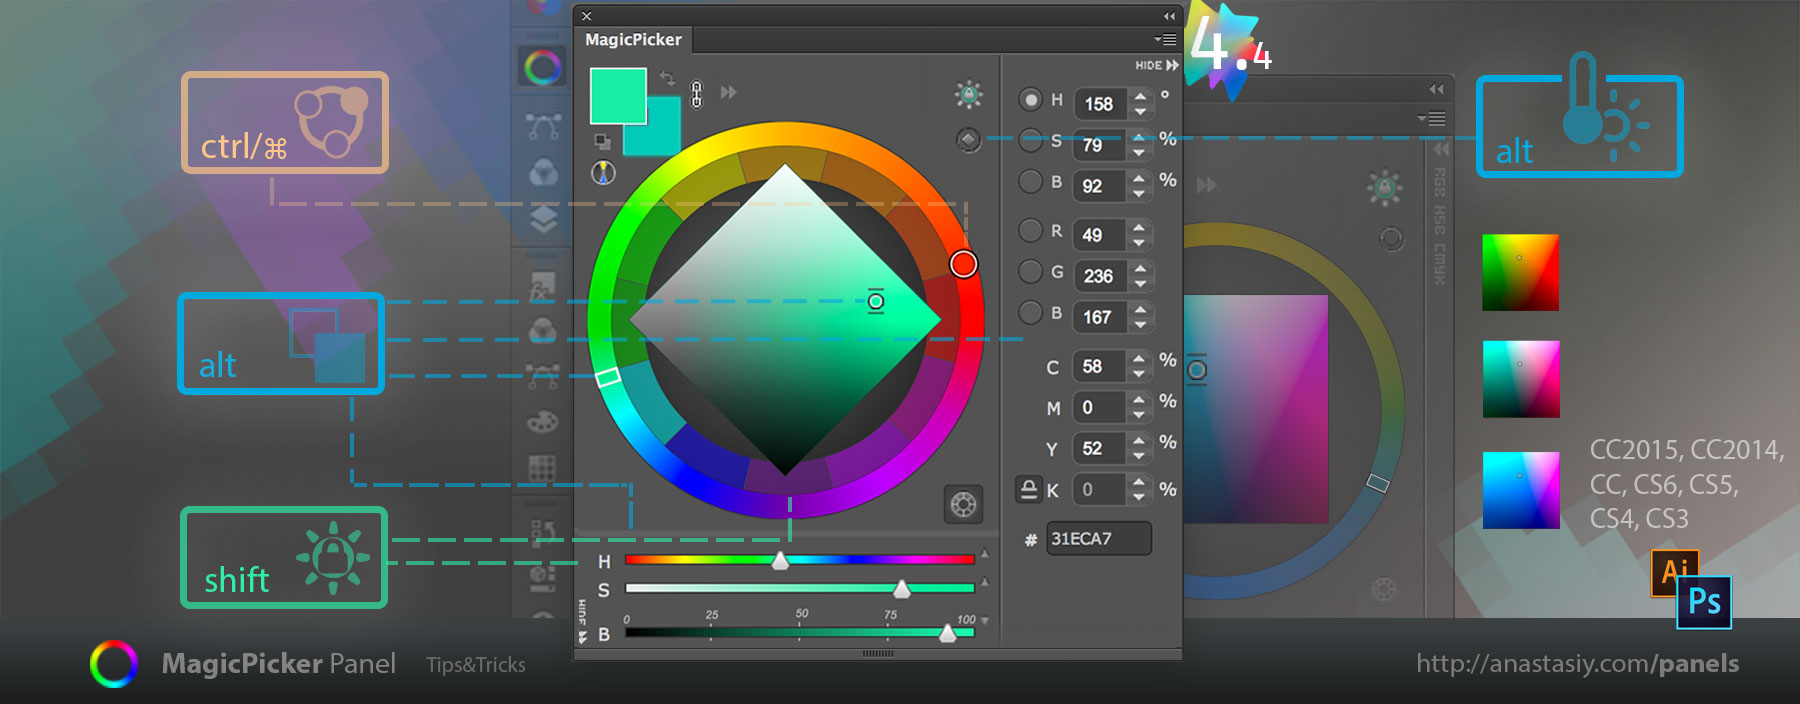Click the padlock sun icon in the background panel
Viewport: 1800px width, 704px height.
pyautogui.click(x=1384, y=187)
